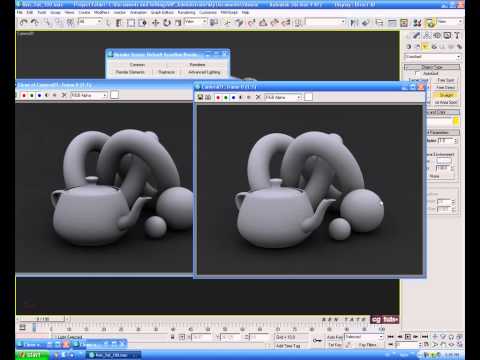Click the highlighted Skylight button
The height and width of the screenshot is (360, 480).
[x=446, y=95]
